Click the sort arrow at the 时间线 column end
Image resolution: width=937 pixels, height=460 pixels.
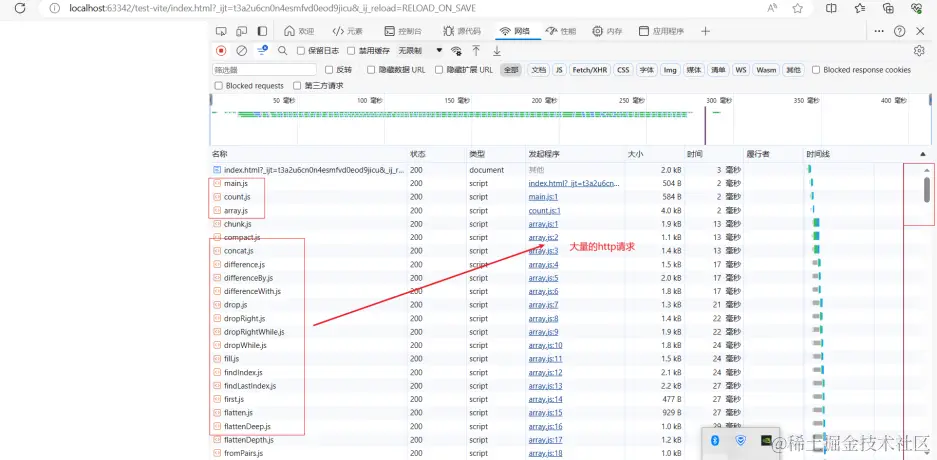pos(923,154)
